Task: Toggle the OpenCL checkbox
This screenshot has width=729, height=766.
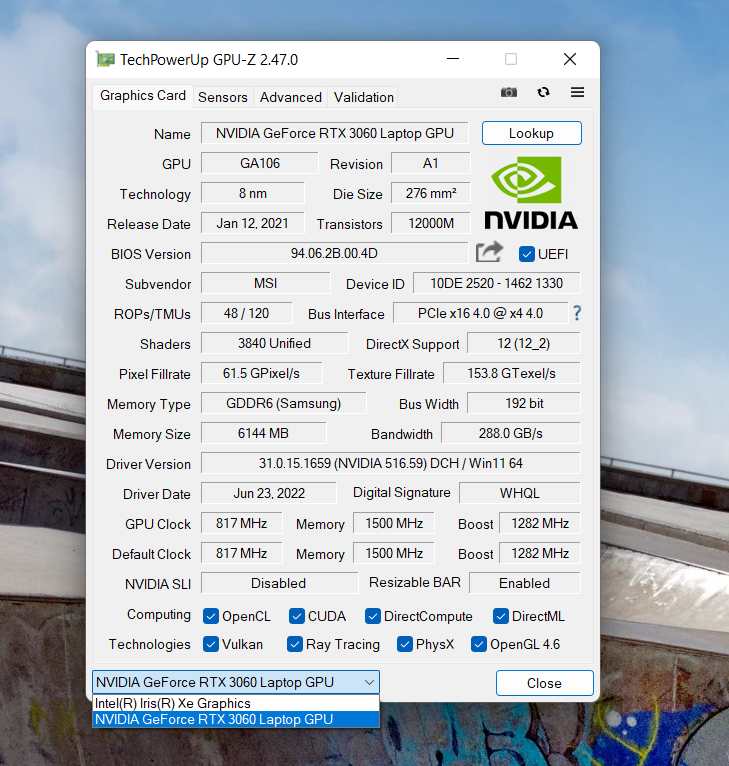Action: (x=211, y=616)
